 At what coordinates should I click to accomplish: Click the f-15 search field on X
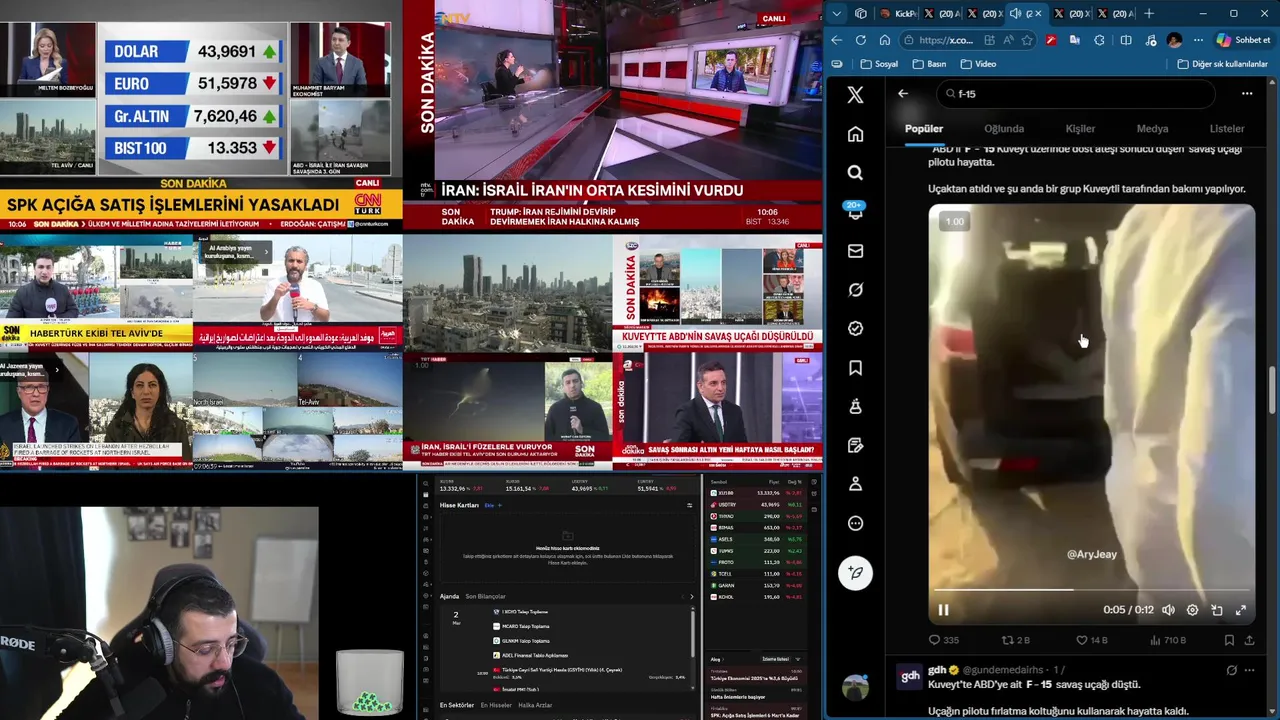point(1078,94)
